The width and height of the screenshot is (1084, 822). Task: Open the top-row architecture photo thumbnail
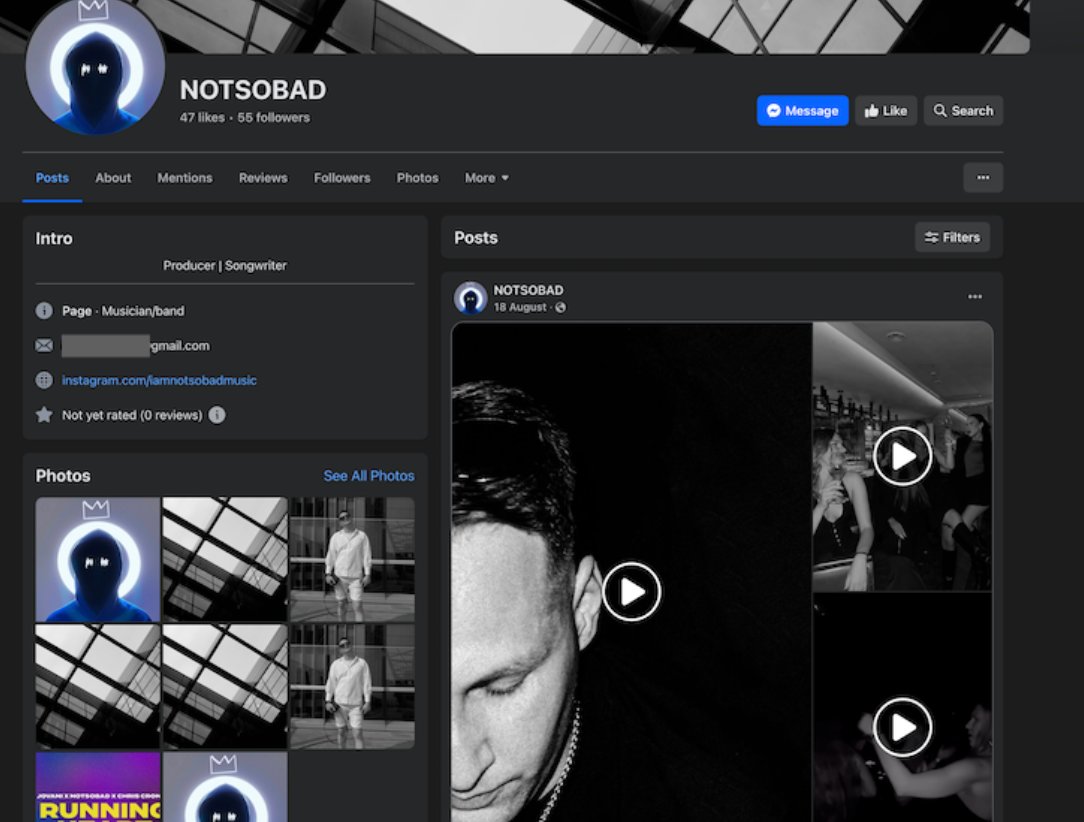coord(225,559)
